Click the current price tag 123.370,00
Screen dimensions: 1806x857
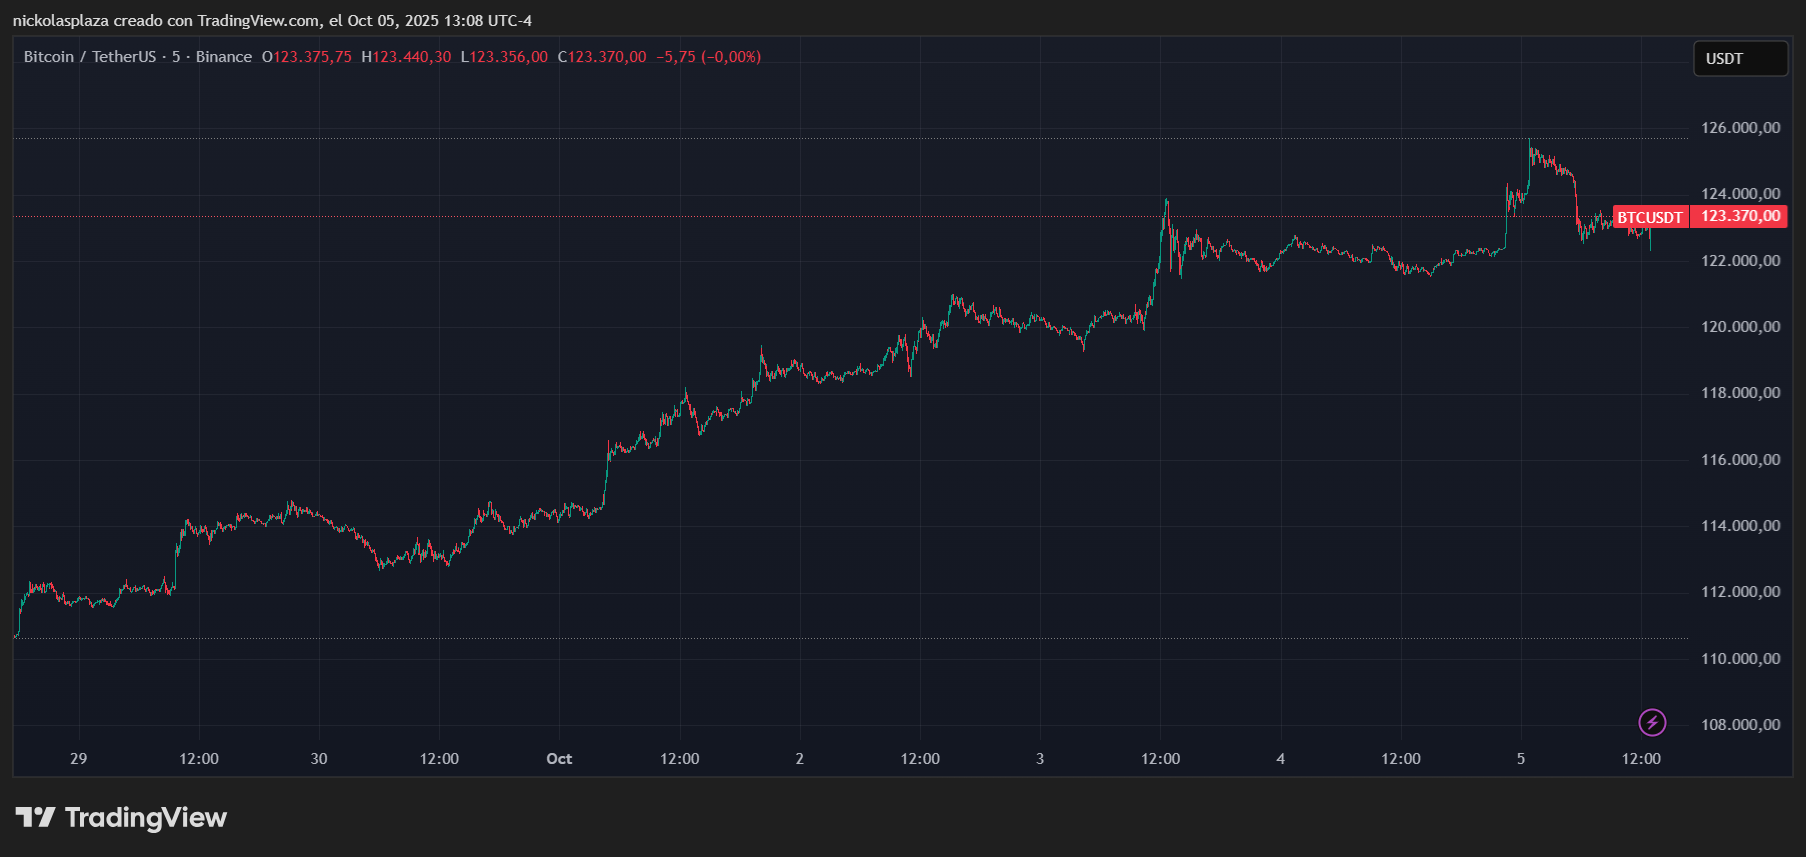coord(1740,216)
